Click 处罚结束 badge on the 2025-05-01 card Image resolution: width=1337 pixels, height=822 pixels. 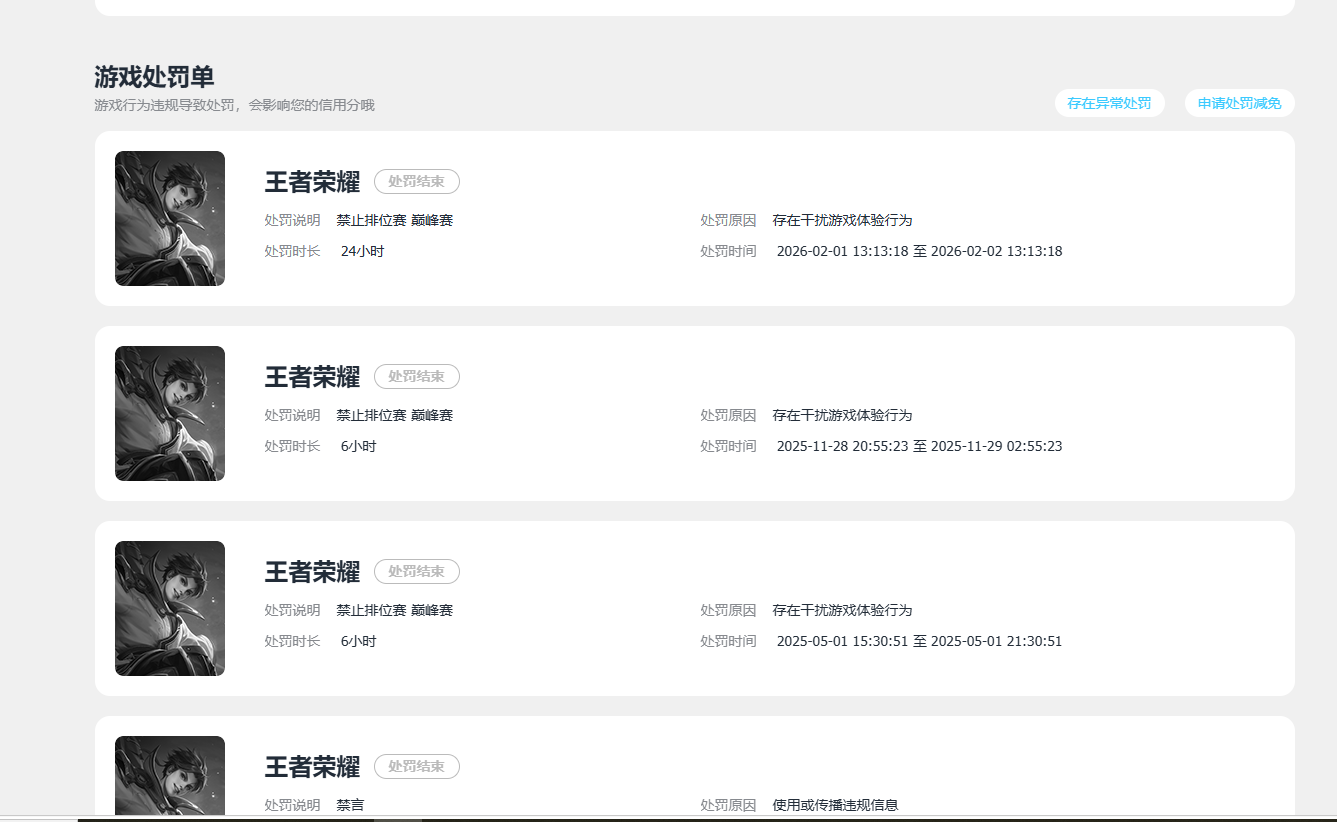point(417,571)
